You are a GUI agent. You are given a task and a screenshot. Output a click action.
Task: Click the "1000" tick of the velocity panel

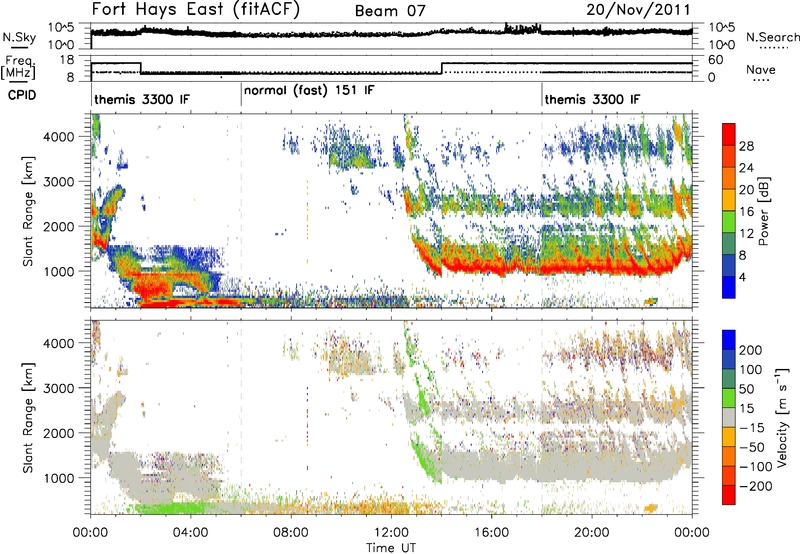[x=59, y=478]
